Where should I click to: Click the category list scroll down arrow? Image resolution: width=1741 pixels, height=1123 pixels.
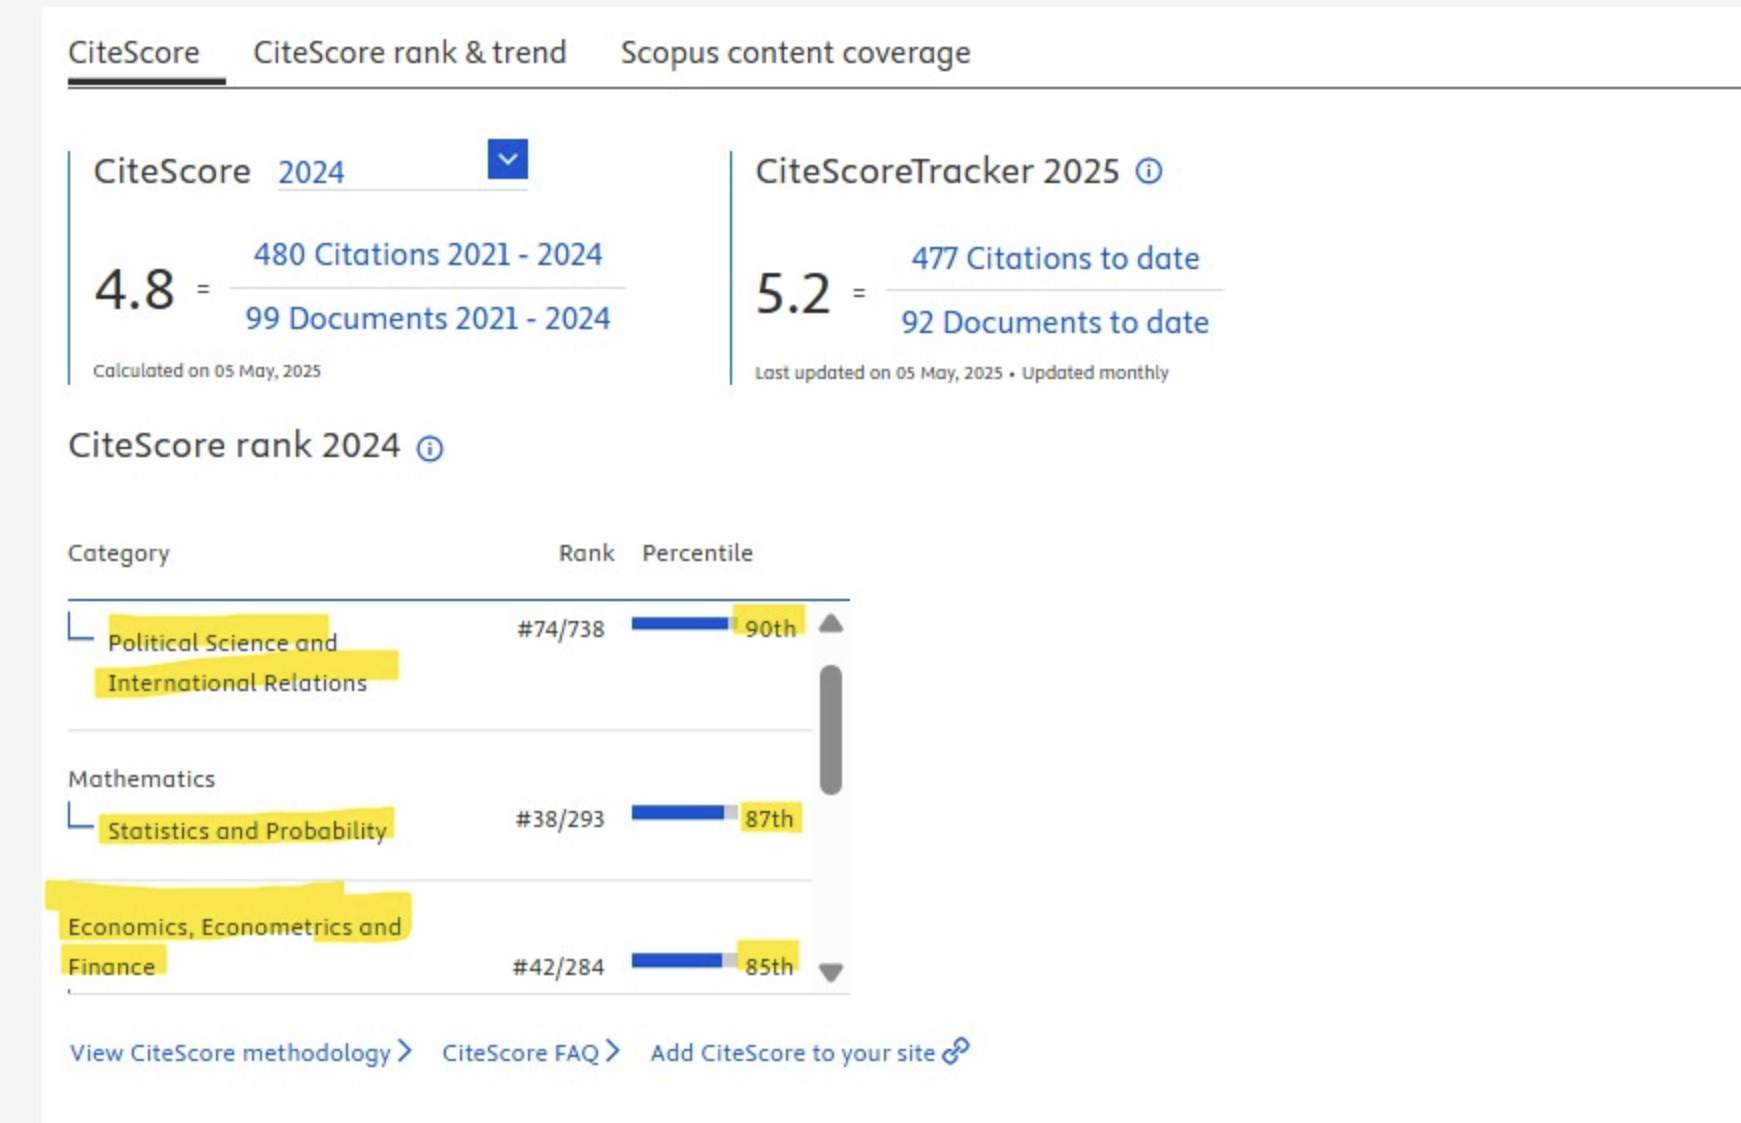point(830,972)
